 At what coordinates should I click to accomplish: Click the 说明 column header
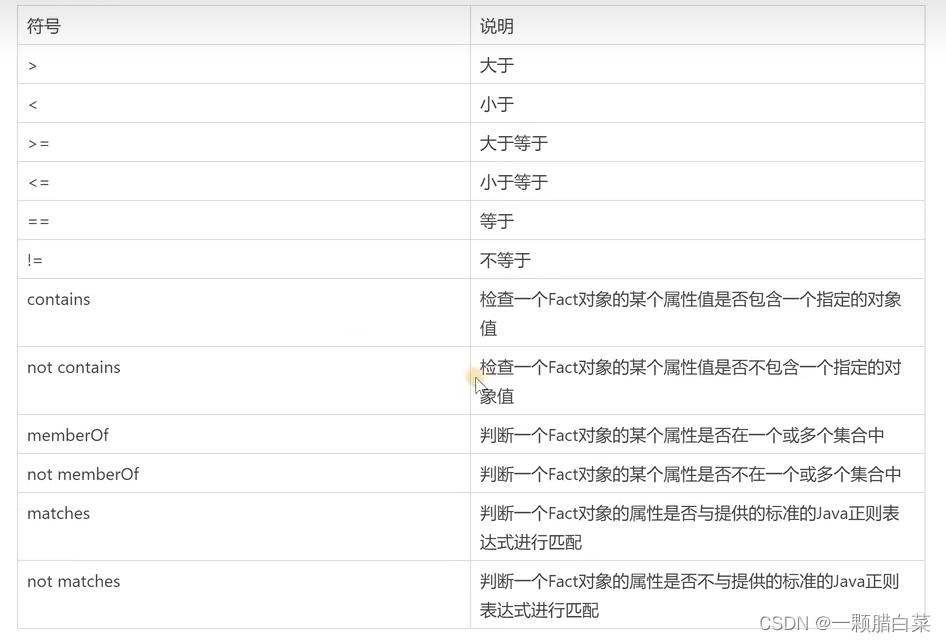coord(697,26)
